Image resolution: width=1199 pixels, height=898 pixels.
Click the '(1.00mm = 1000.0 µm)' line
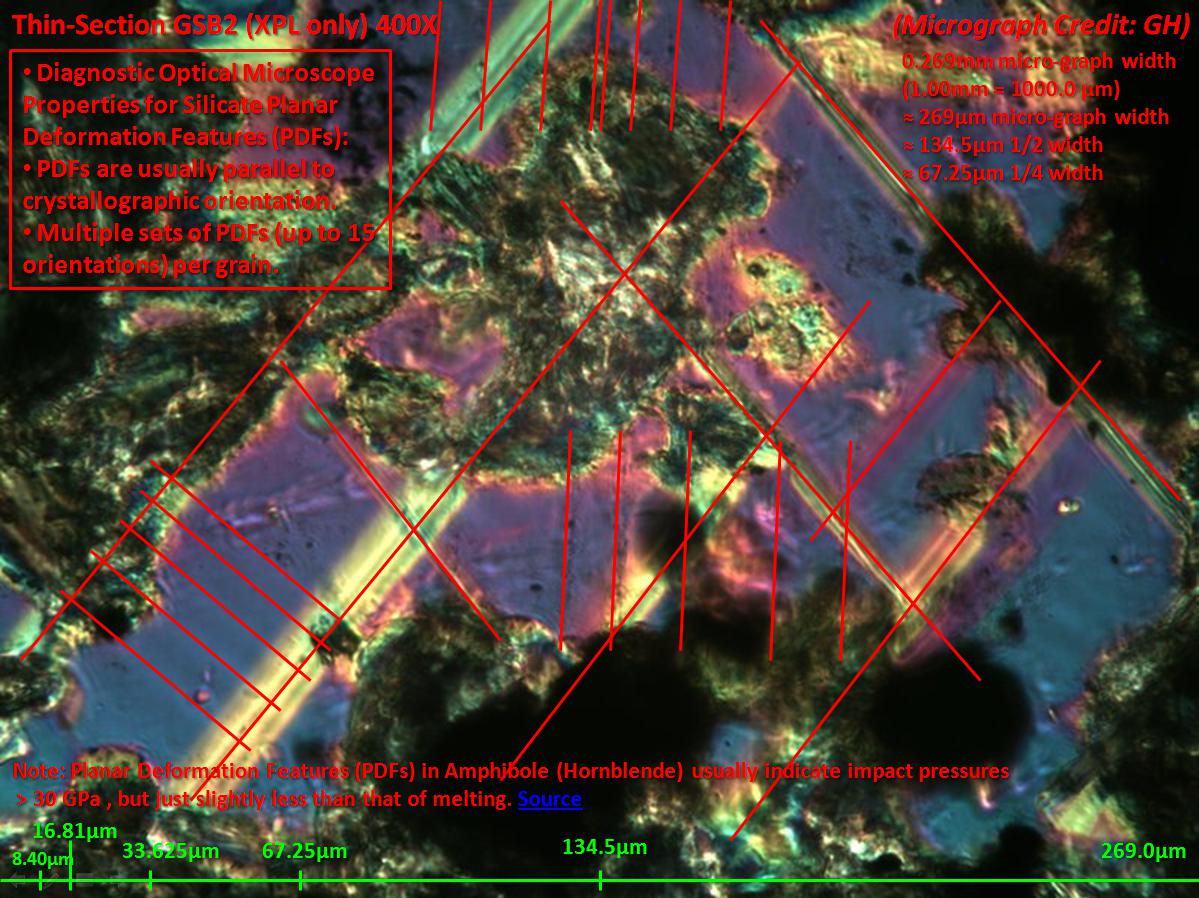(1011, 89)
